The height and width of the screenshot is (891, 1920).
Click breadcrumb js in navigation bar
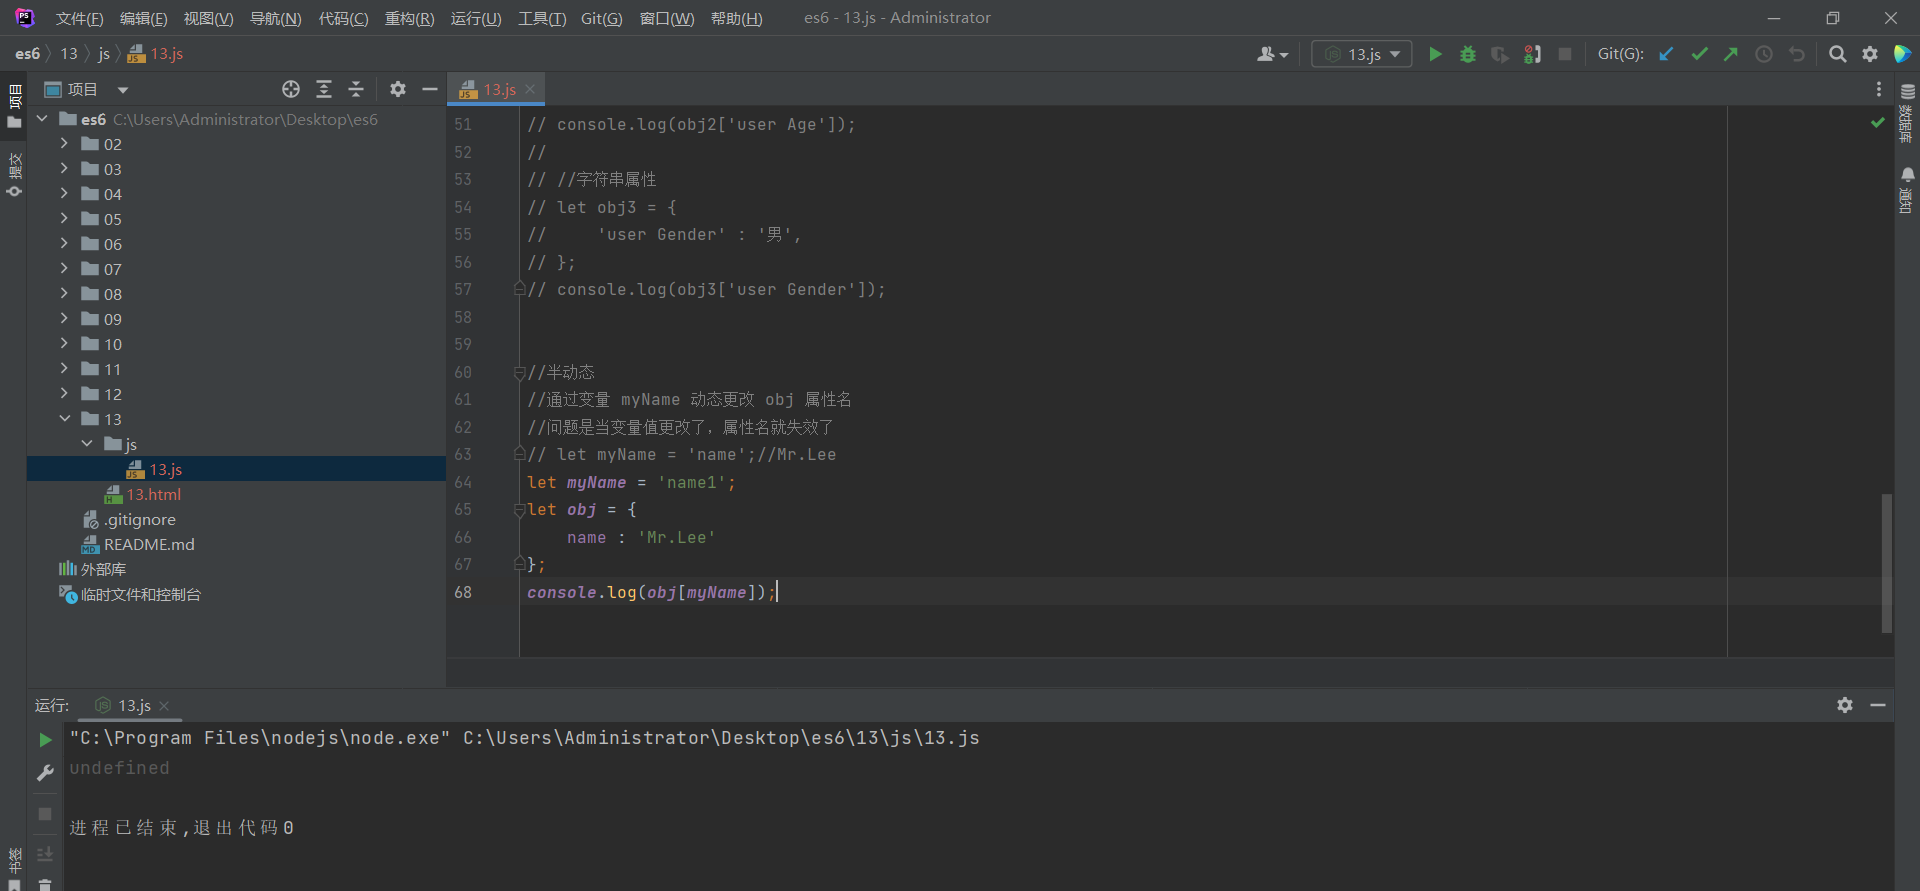click(104, 54)
